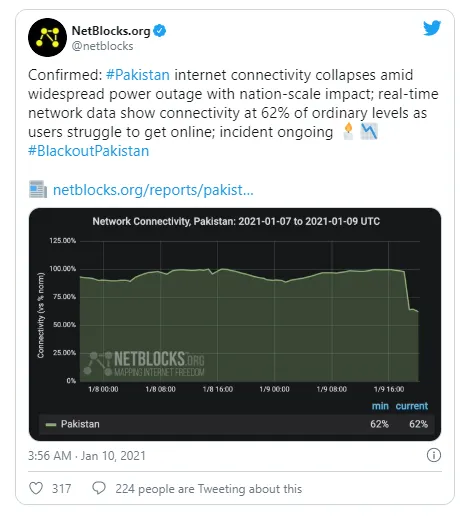Screen dimensions: 466x517
Task: Open the @netblocks handle
Action: coord(102,46)
